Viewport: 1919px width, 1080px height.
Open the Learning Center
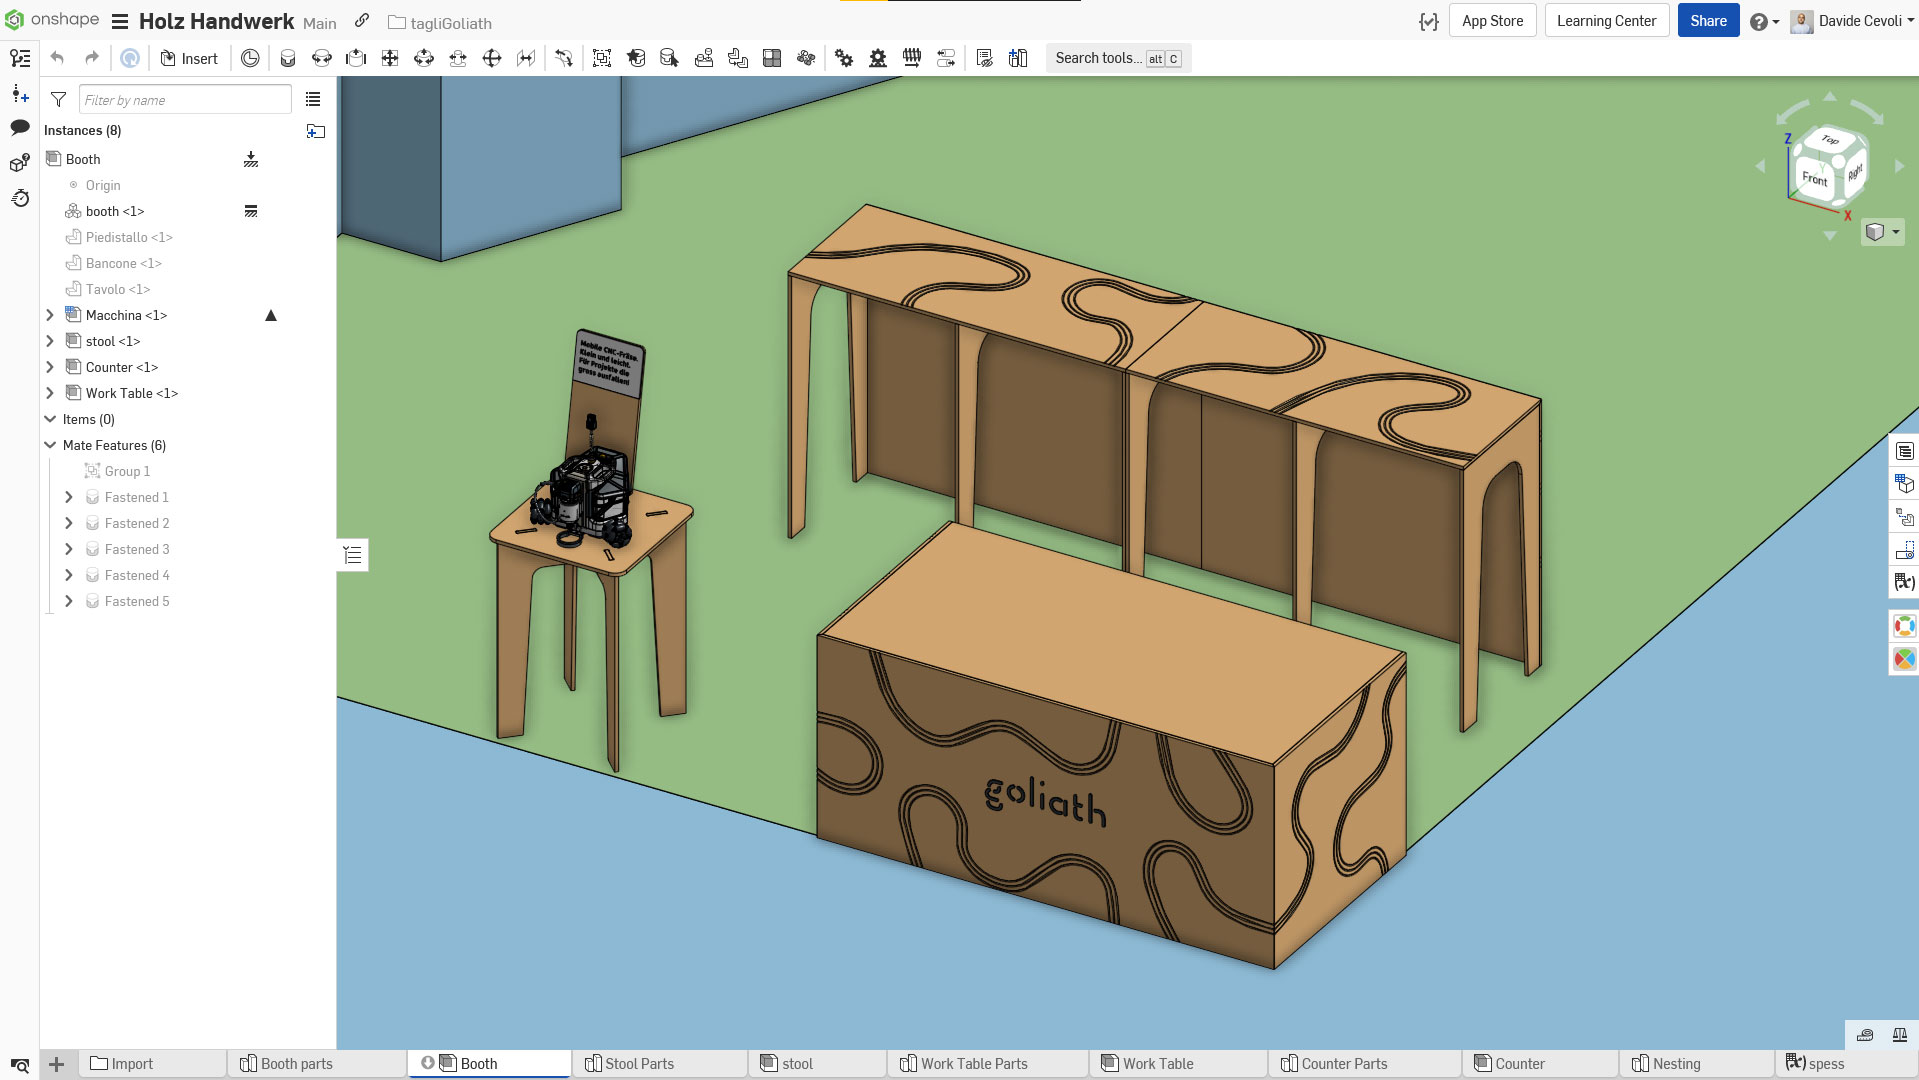[1606, 21]
